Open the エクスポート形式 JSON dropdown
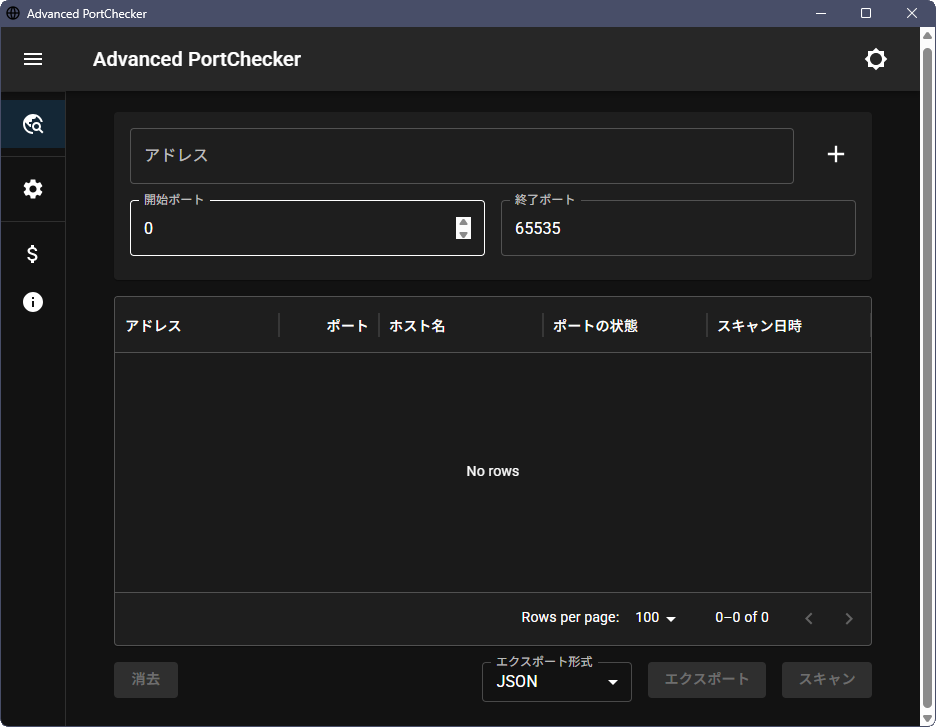The width and height of the screenshot is (936, 727). 556,682
